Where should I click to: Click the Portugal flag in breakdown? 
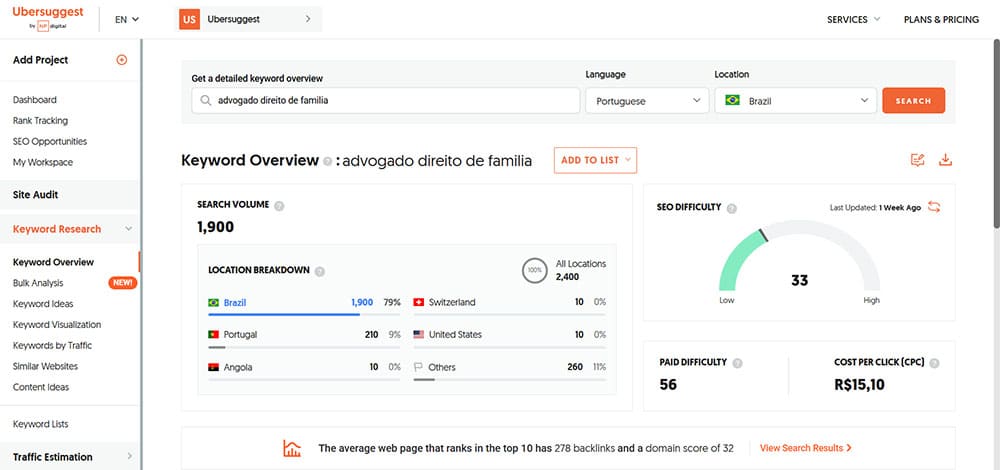coord(214,334)
